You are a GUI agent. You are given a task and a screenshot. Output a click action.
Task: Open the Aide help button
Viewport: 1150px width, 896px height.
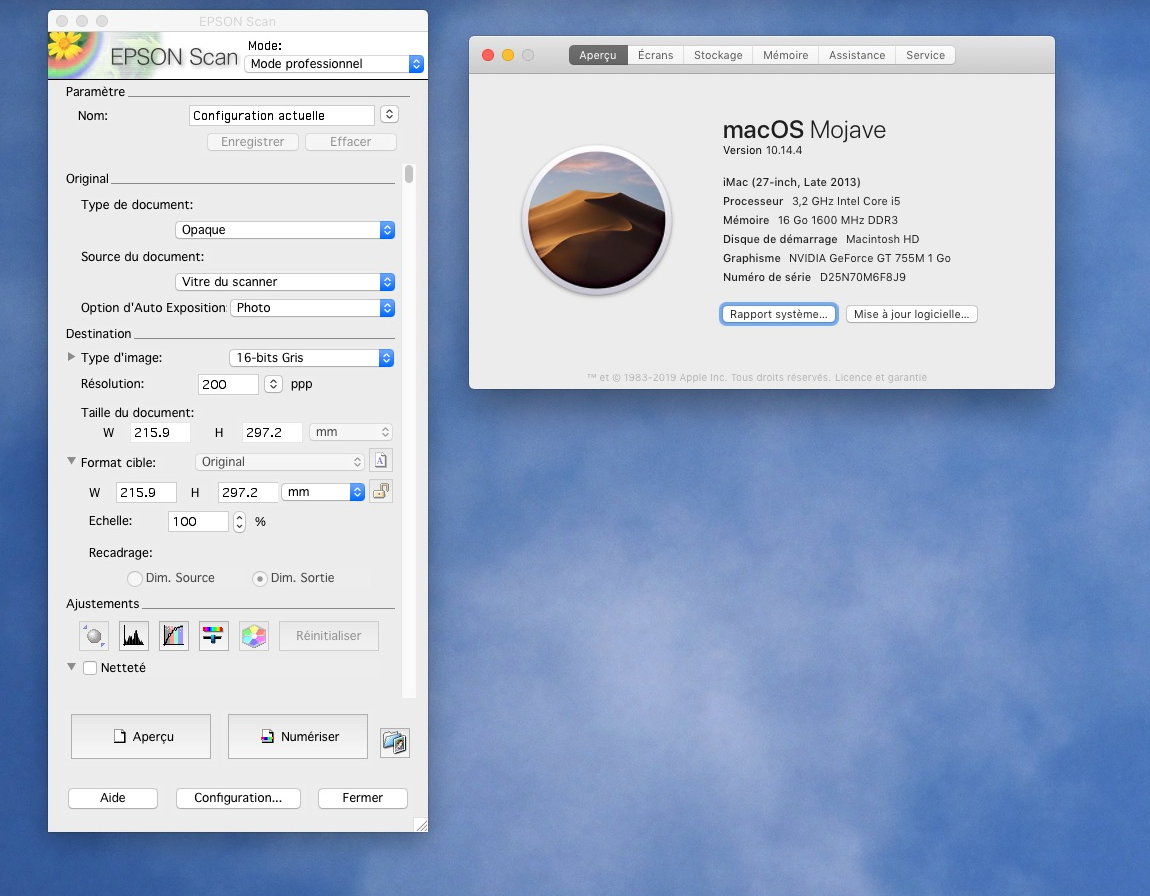pos(113,798)
